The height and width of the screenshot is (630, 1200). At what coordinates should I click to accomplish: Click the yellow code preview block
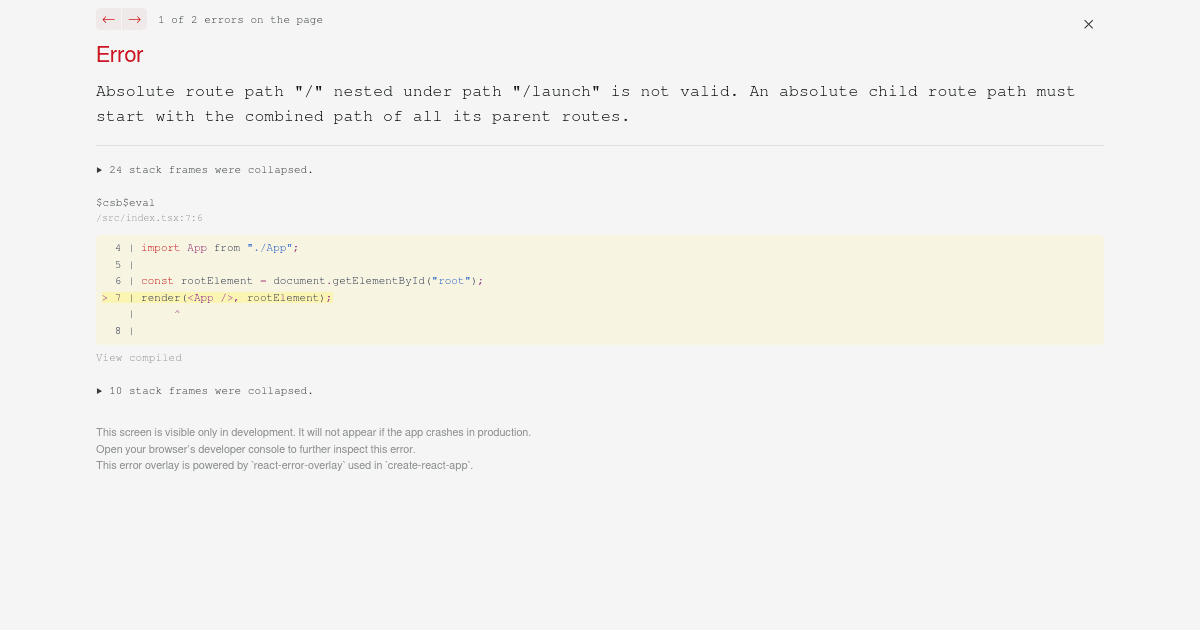point(600,290)
